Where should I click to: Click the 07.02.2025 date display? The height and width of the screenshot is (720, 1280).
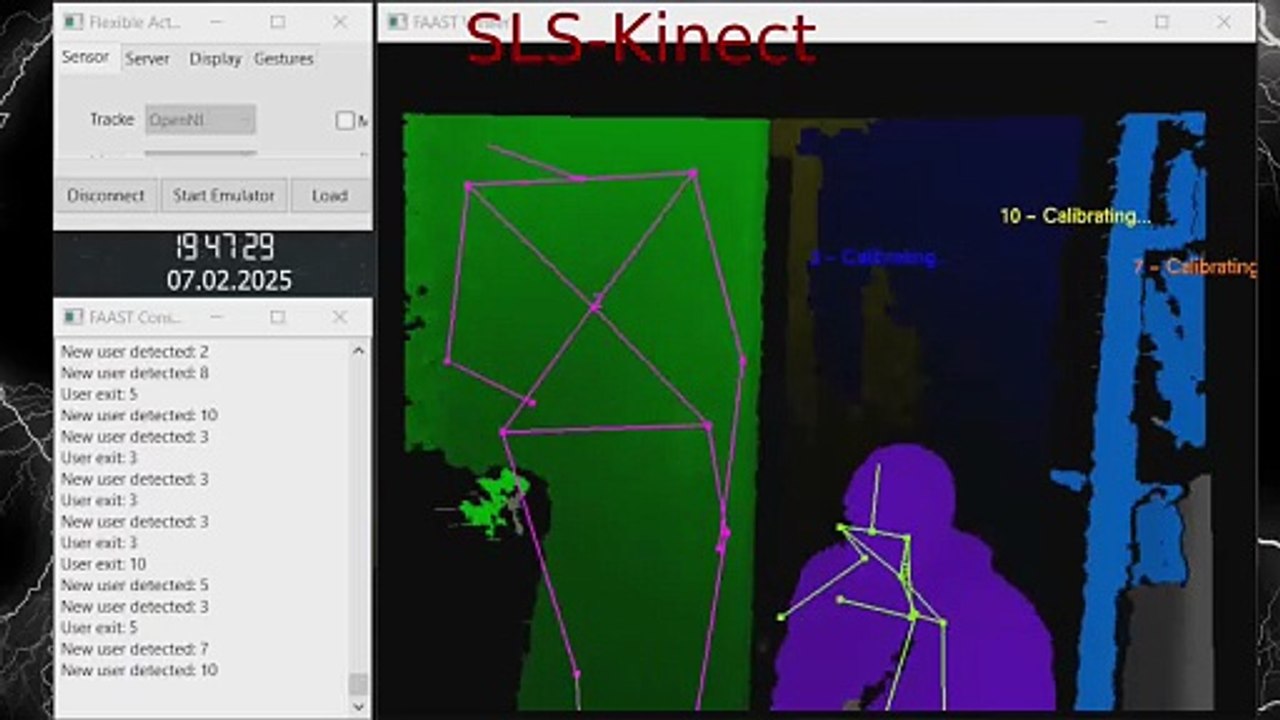229,280
